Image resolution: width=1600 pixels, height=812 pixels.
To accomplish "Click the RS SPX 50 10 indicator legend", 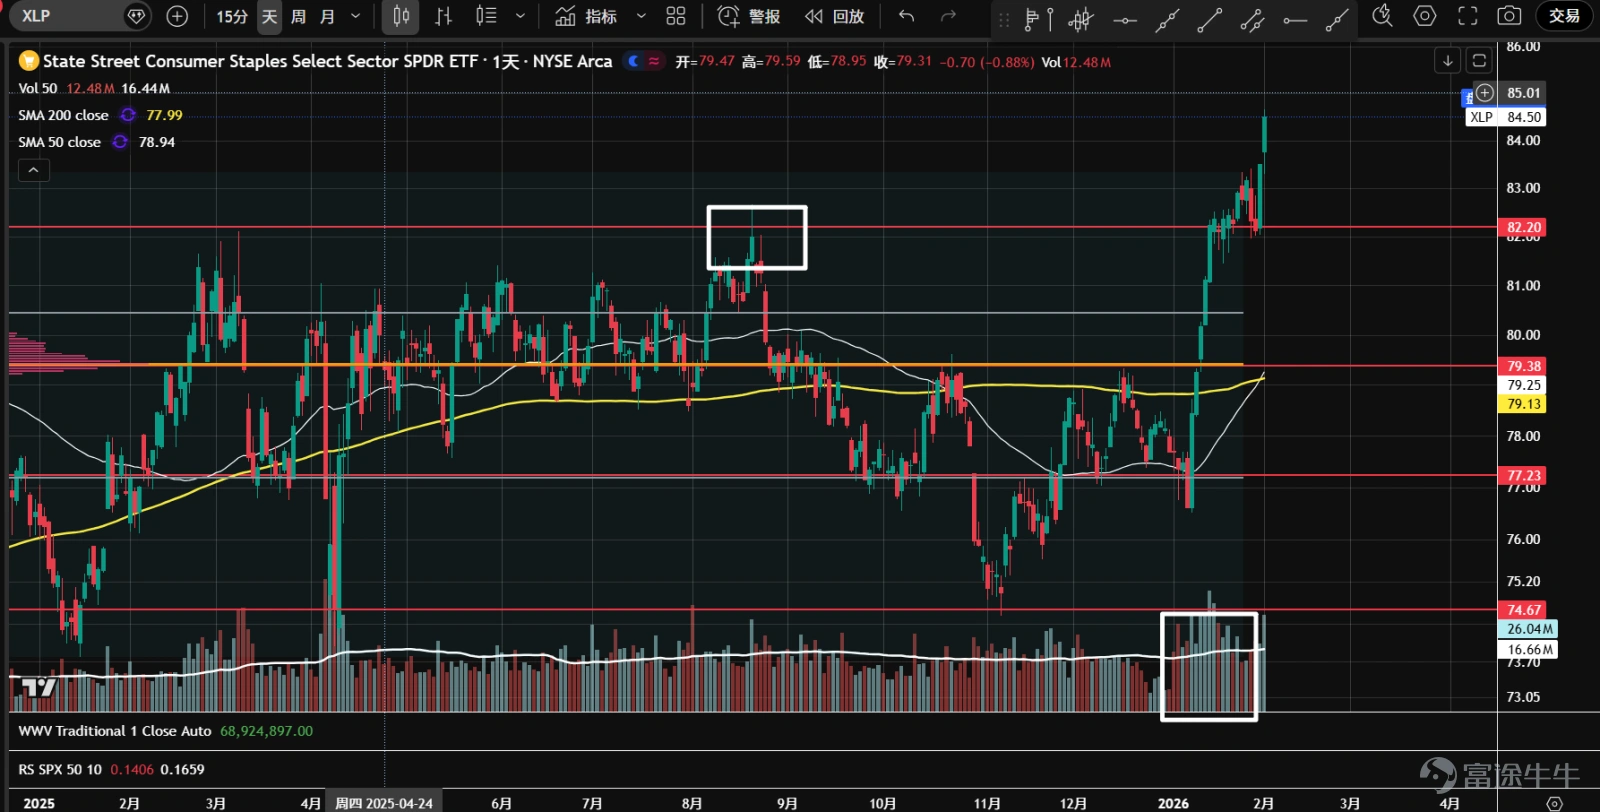I will [60, 769].
